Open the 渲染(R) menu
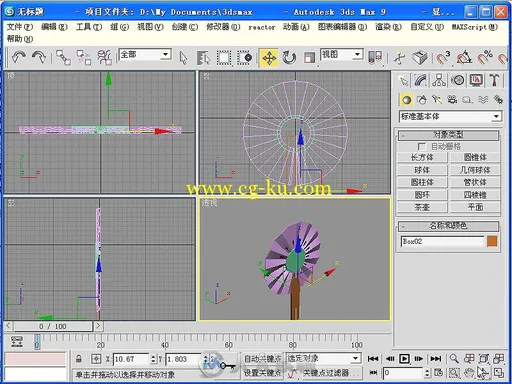The width and height of the screenshot is (512, 384). click(388, 27)
